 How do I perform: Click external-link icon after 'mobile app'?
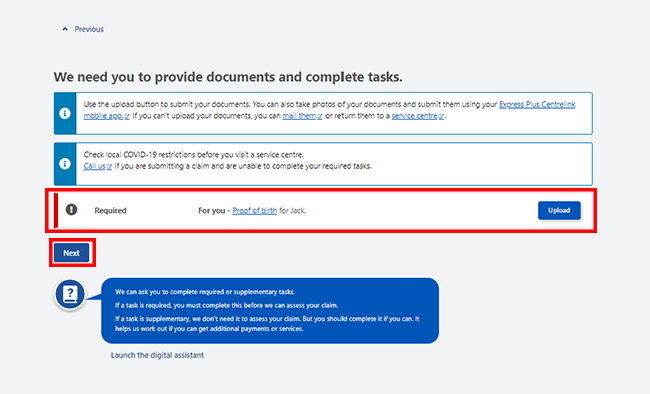(x=127, y=117)
